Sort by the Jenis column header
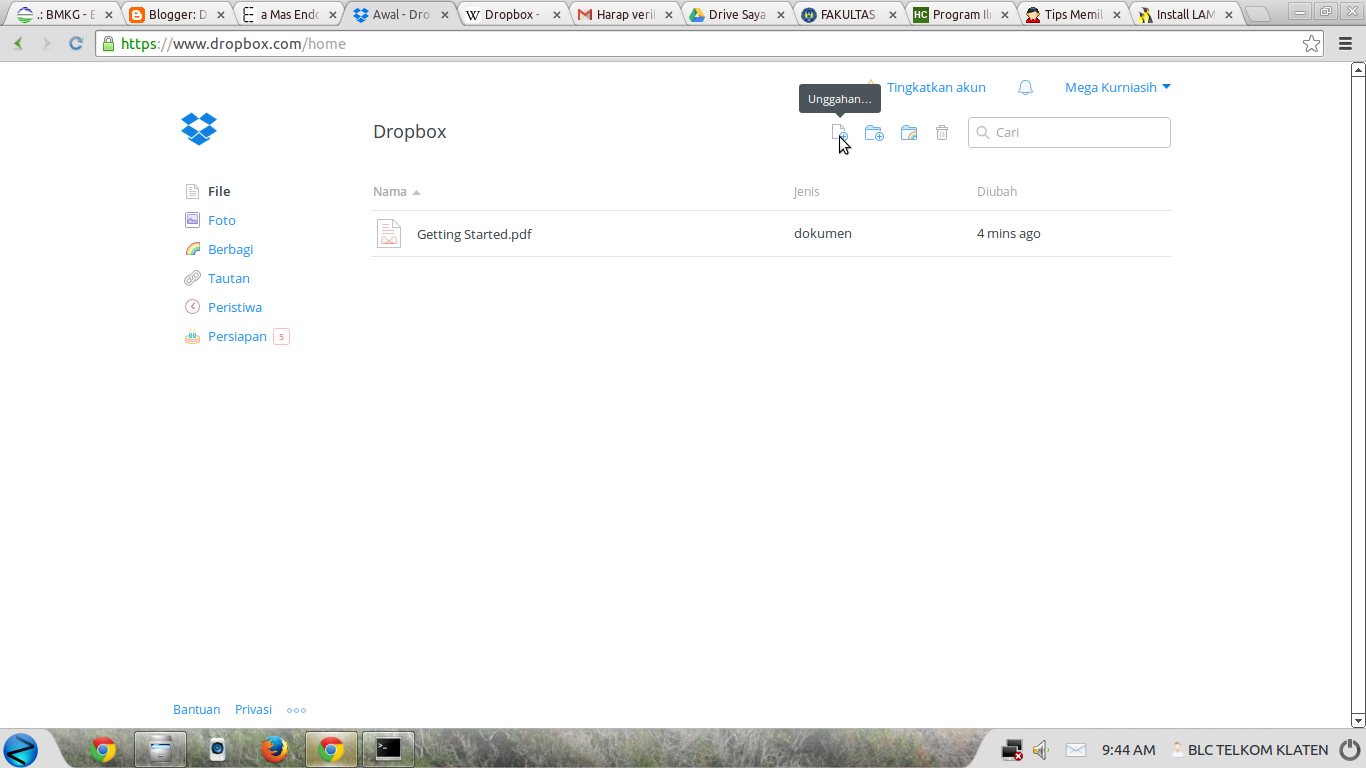The image size is (1366, 768). pos(807,191)
